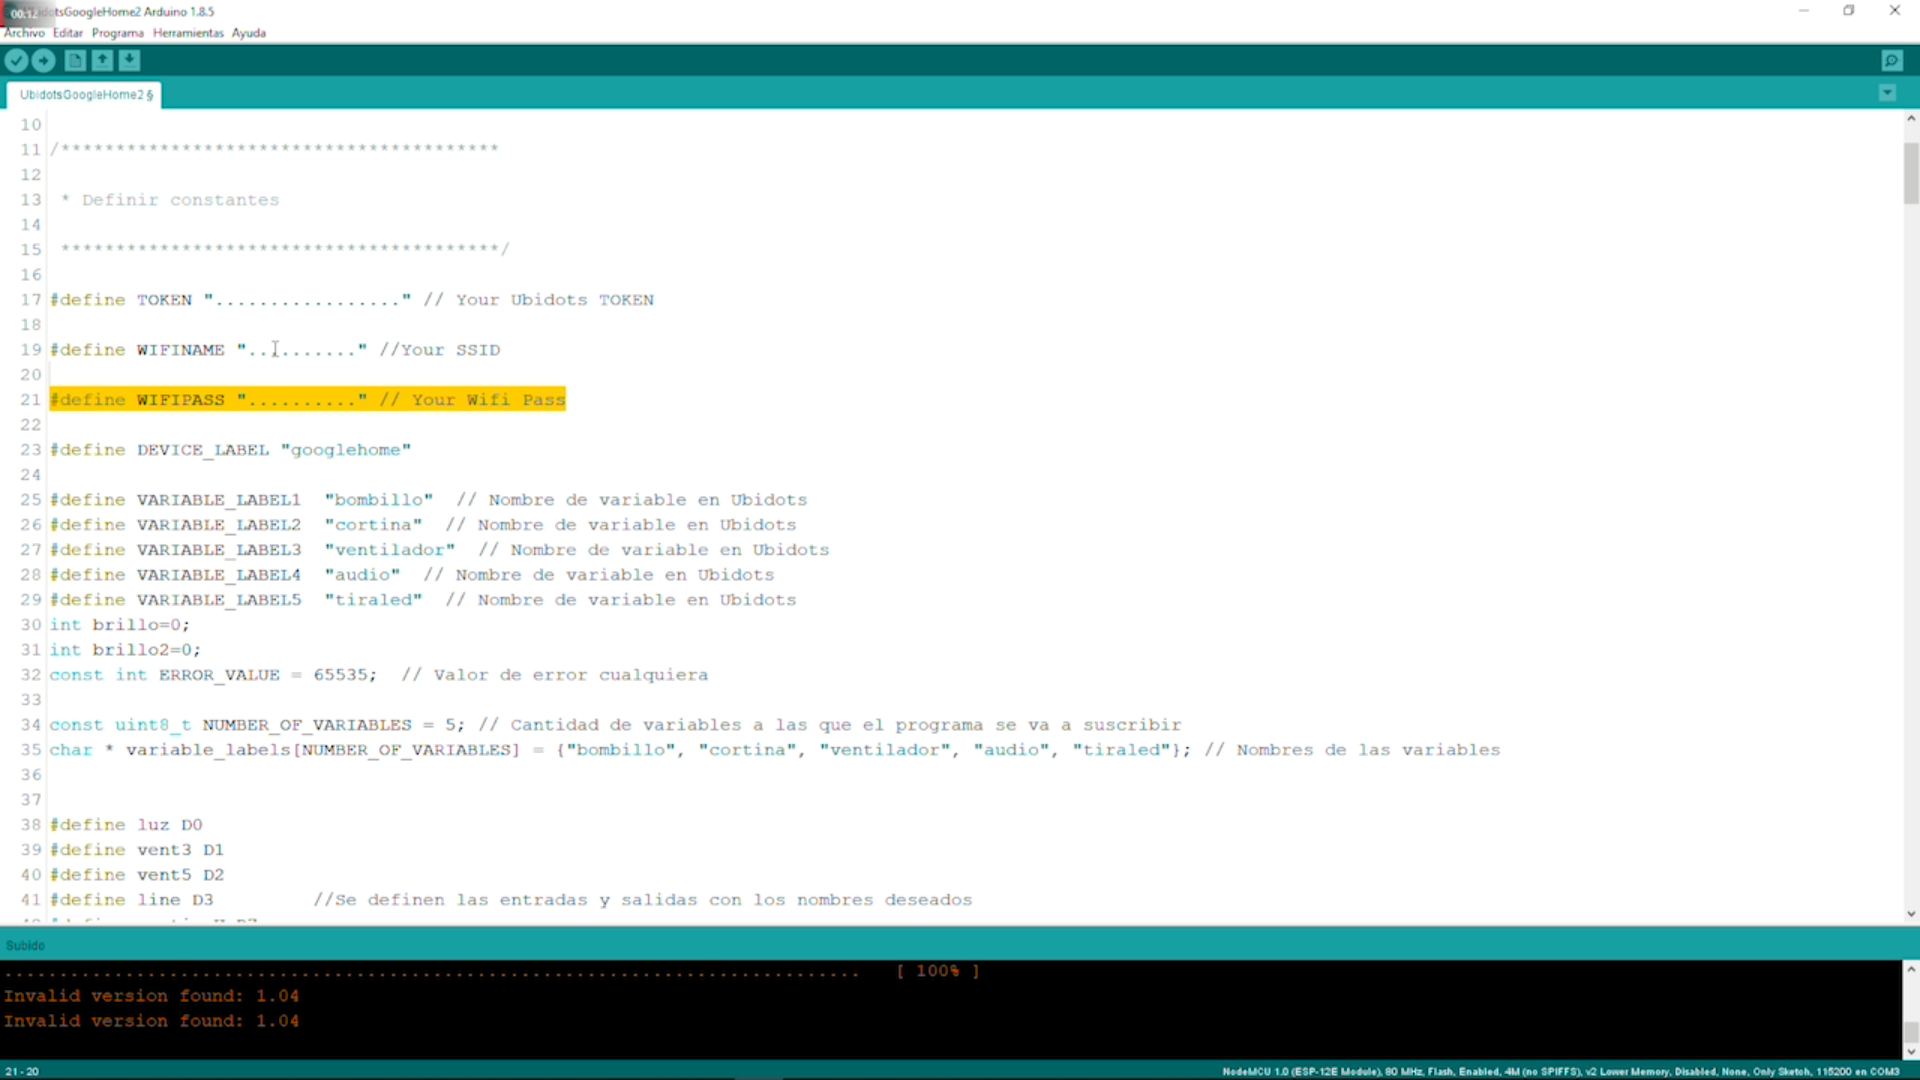Click the "[ 100% ]" upload progress text
Screen dimensions: 1920x1080
tap(938, 971)
